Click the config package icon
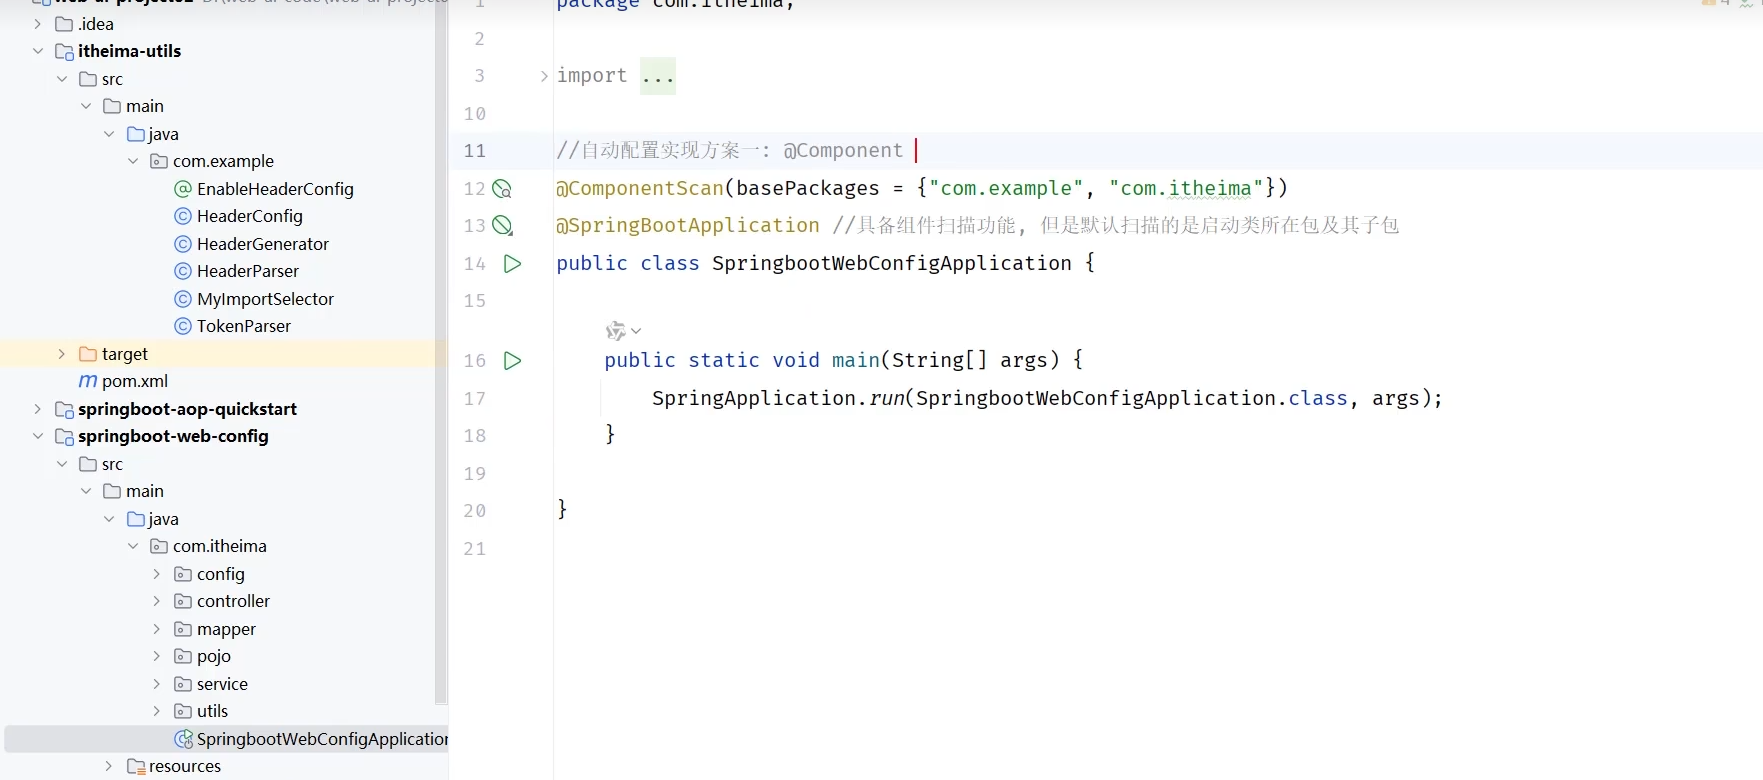Viewport: 1763px width, 780px height. tap(183, 574)
